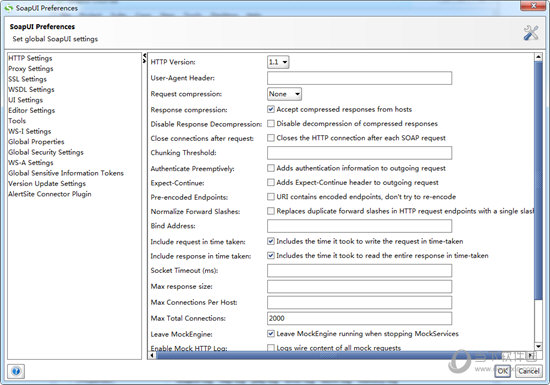Click the Normalize Forward Slashes label

(x=195, y=211)
